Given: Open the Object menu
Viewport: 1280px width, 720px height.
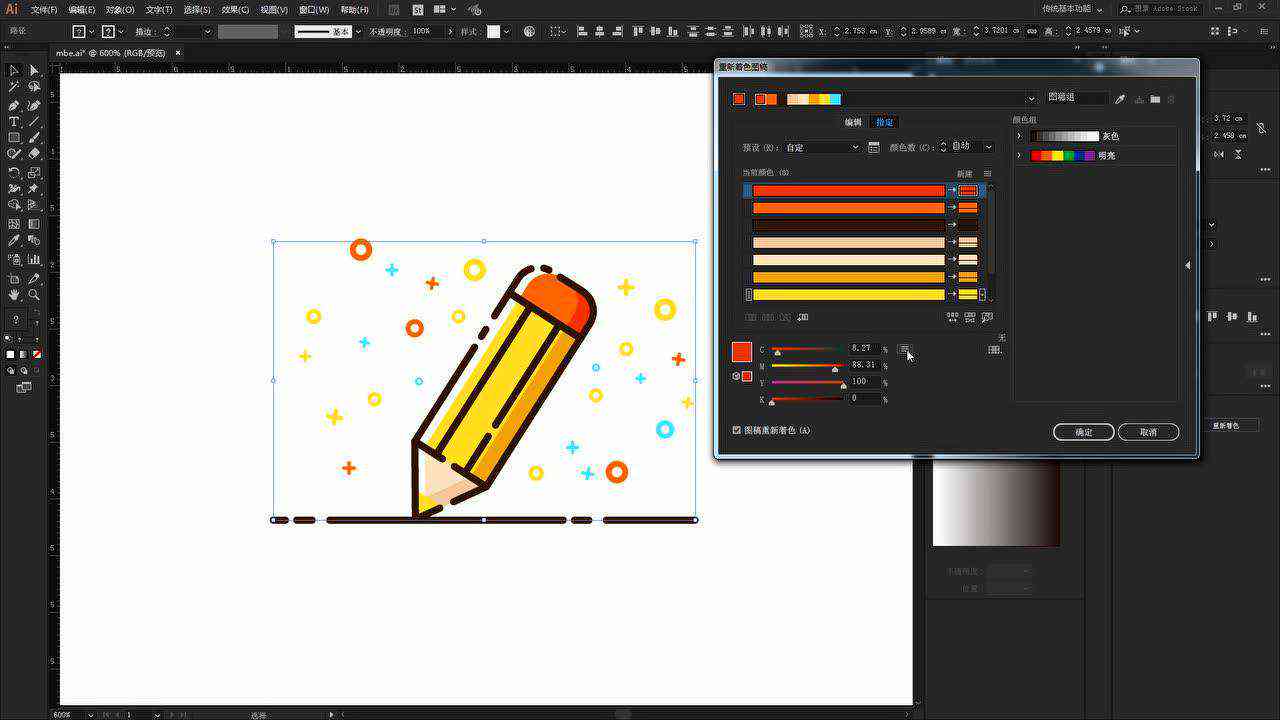Looking at the screenshot, I should [120, 9].
